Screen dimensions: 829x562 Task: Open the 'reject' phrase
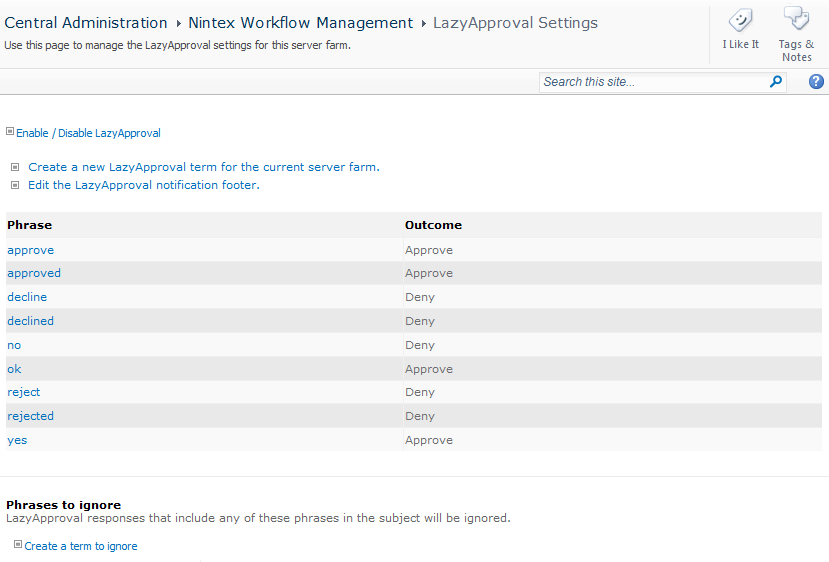coord(23,392)
